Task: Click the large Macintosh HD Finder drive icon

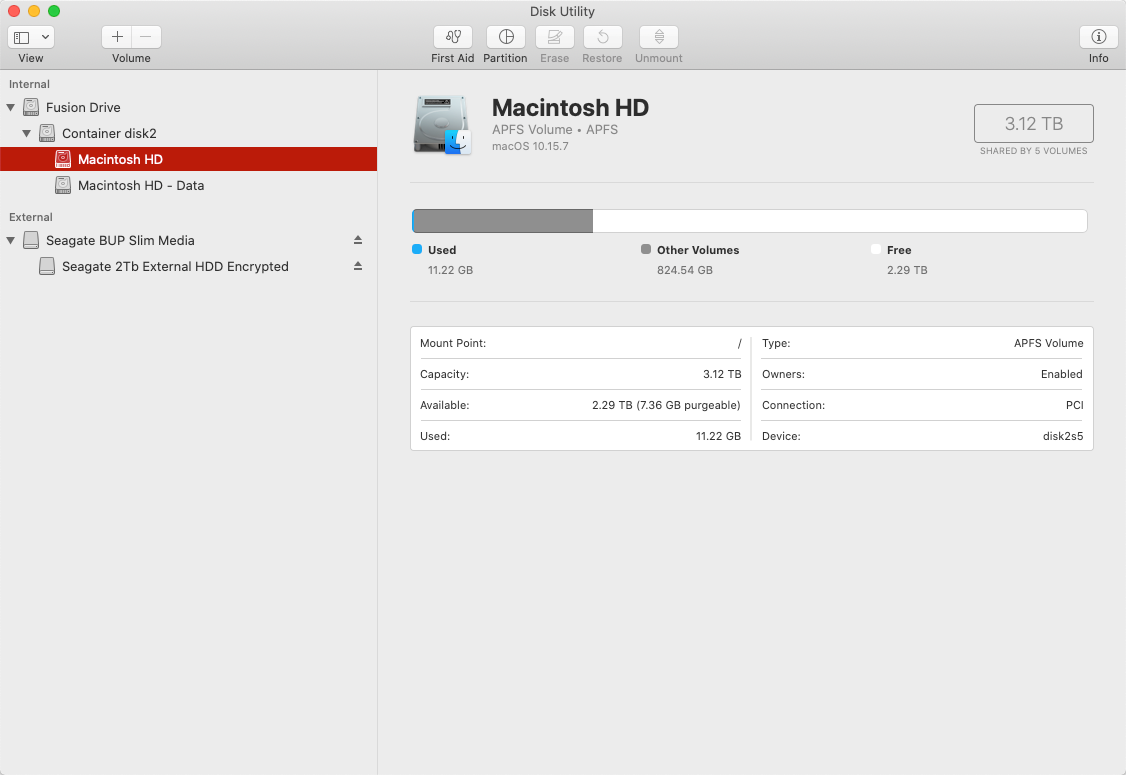Action: coord(442,125)
